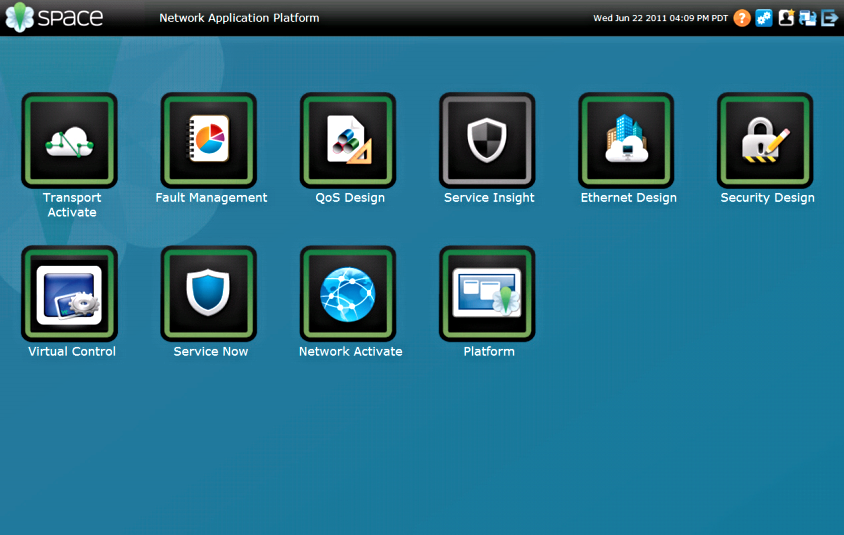Click the 'Service Now' text label
844x535 pixels.
click(x=210, y=351)
